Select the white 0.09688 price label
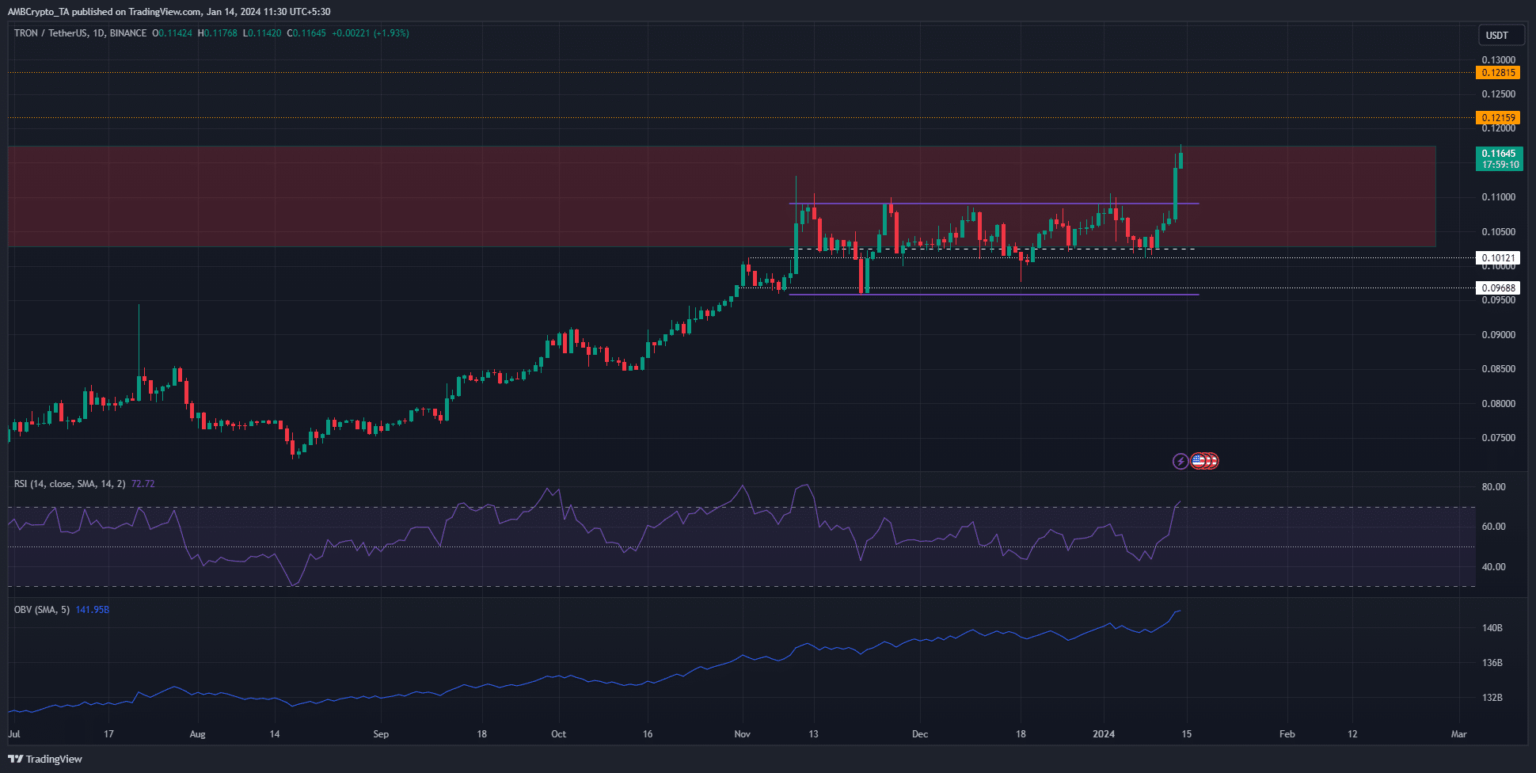Image resolution: width=1536 pixels, height=773 pixels. coord(1497,288)
